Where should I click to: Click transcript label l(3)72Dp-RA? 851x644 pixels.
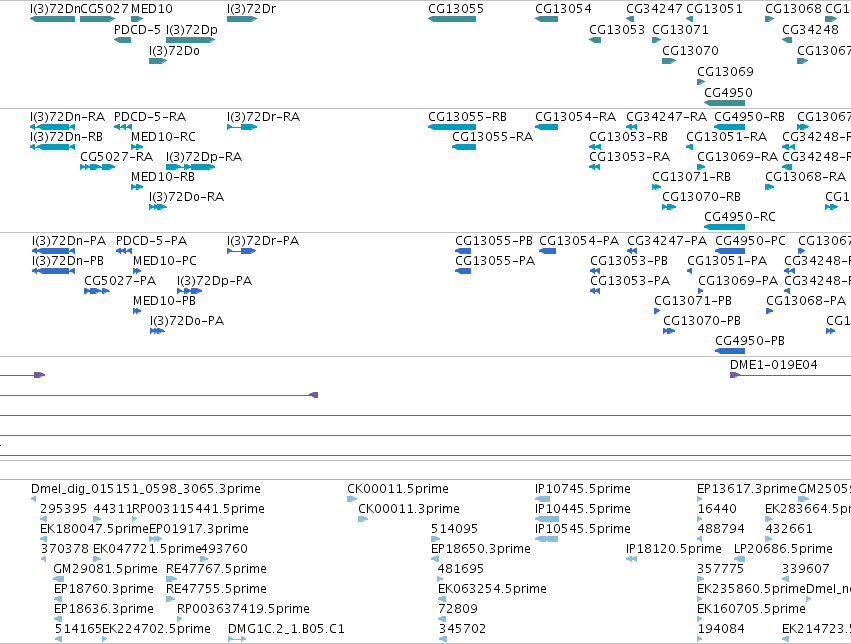pos(204,157)
